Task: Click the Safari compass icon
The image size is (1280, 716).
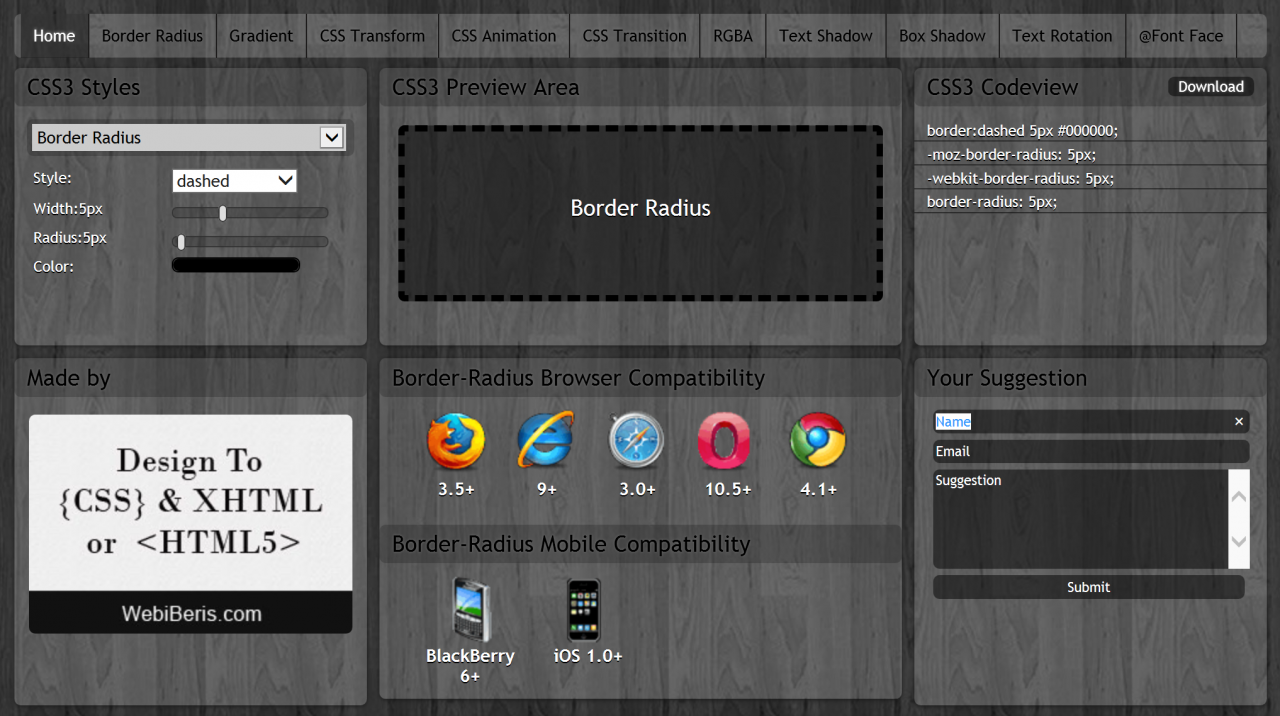Action: [x=637, y=441]
